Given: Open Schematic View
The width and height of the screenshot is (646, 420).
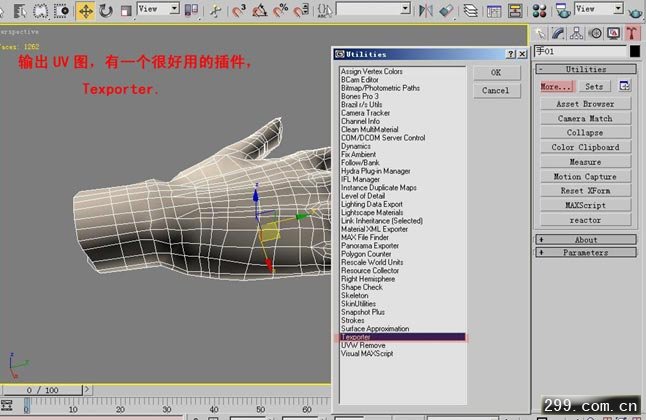Looking at the screenshot, I should tap(515, 10).
